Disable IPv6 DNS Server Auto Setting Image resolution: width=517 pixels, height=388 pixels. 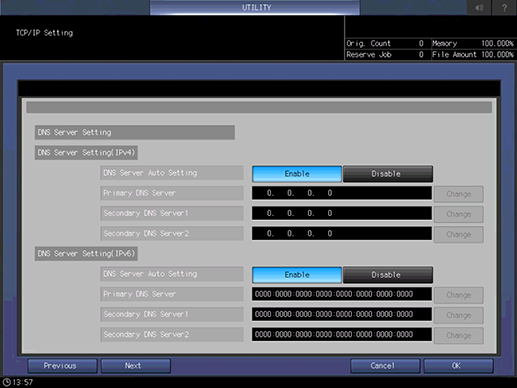[388, 275]
